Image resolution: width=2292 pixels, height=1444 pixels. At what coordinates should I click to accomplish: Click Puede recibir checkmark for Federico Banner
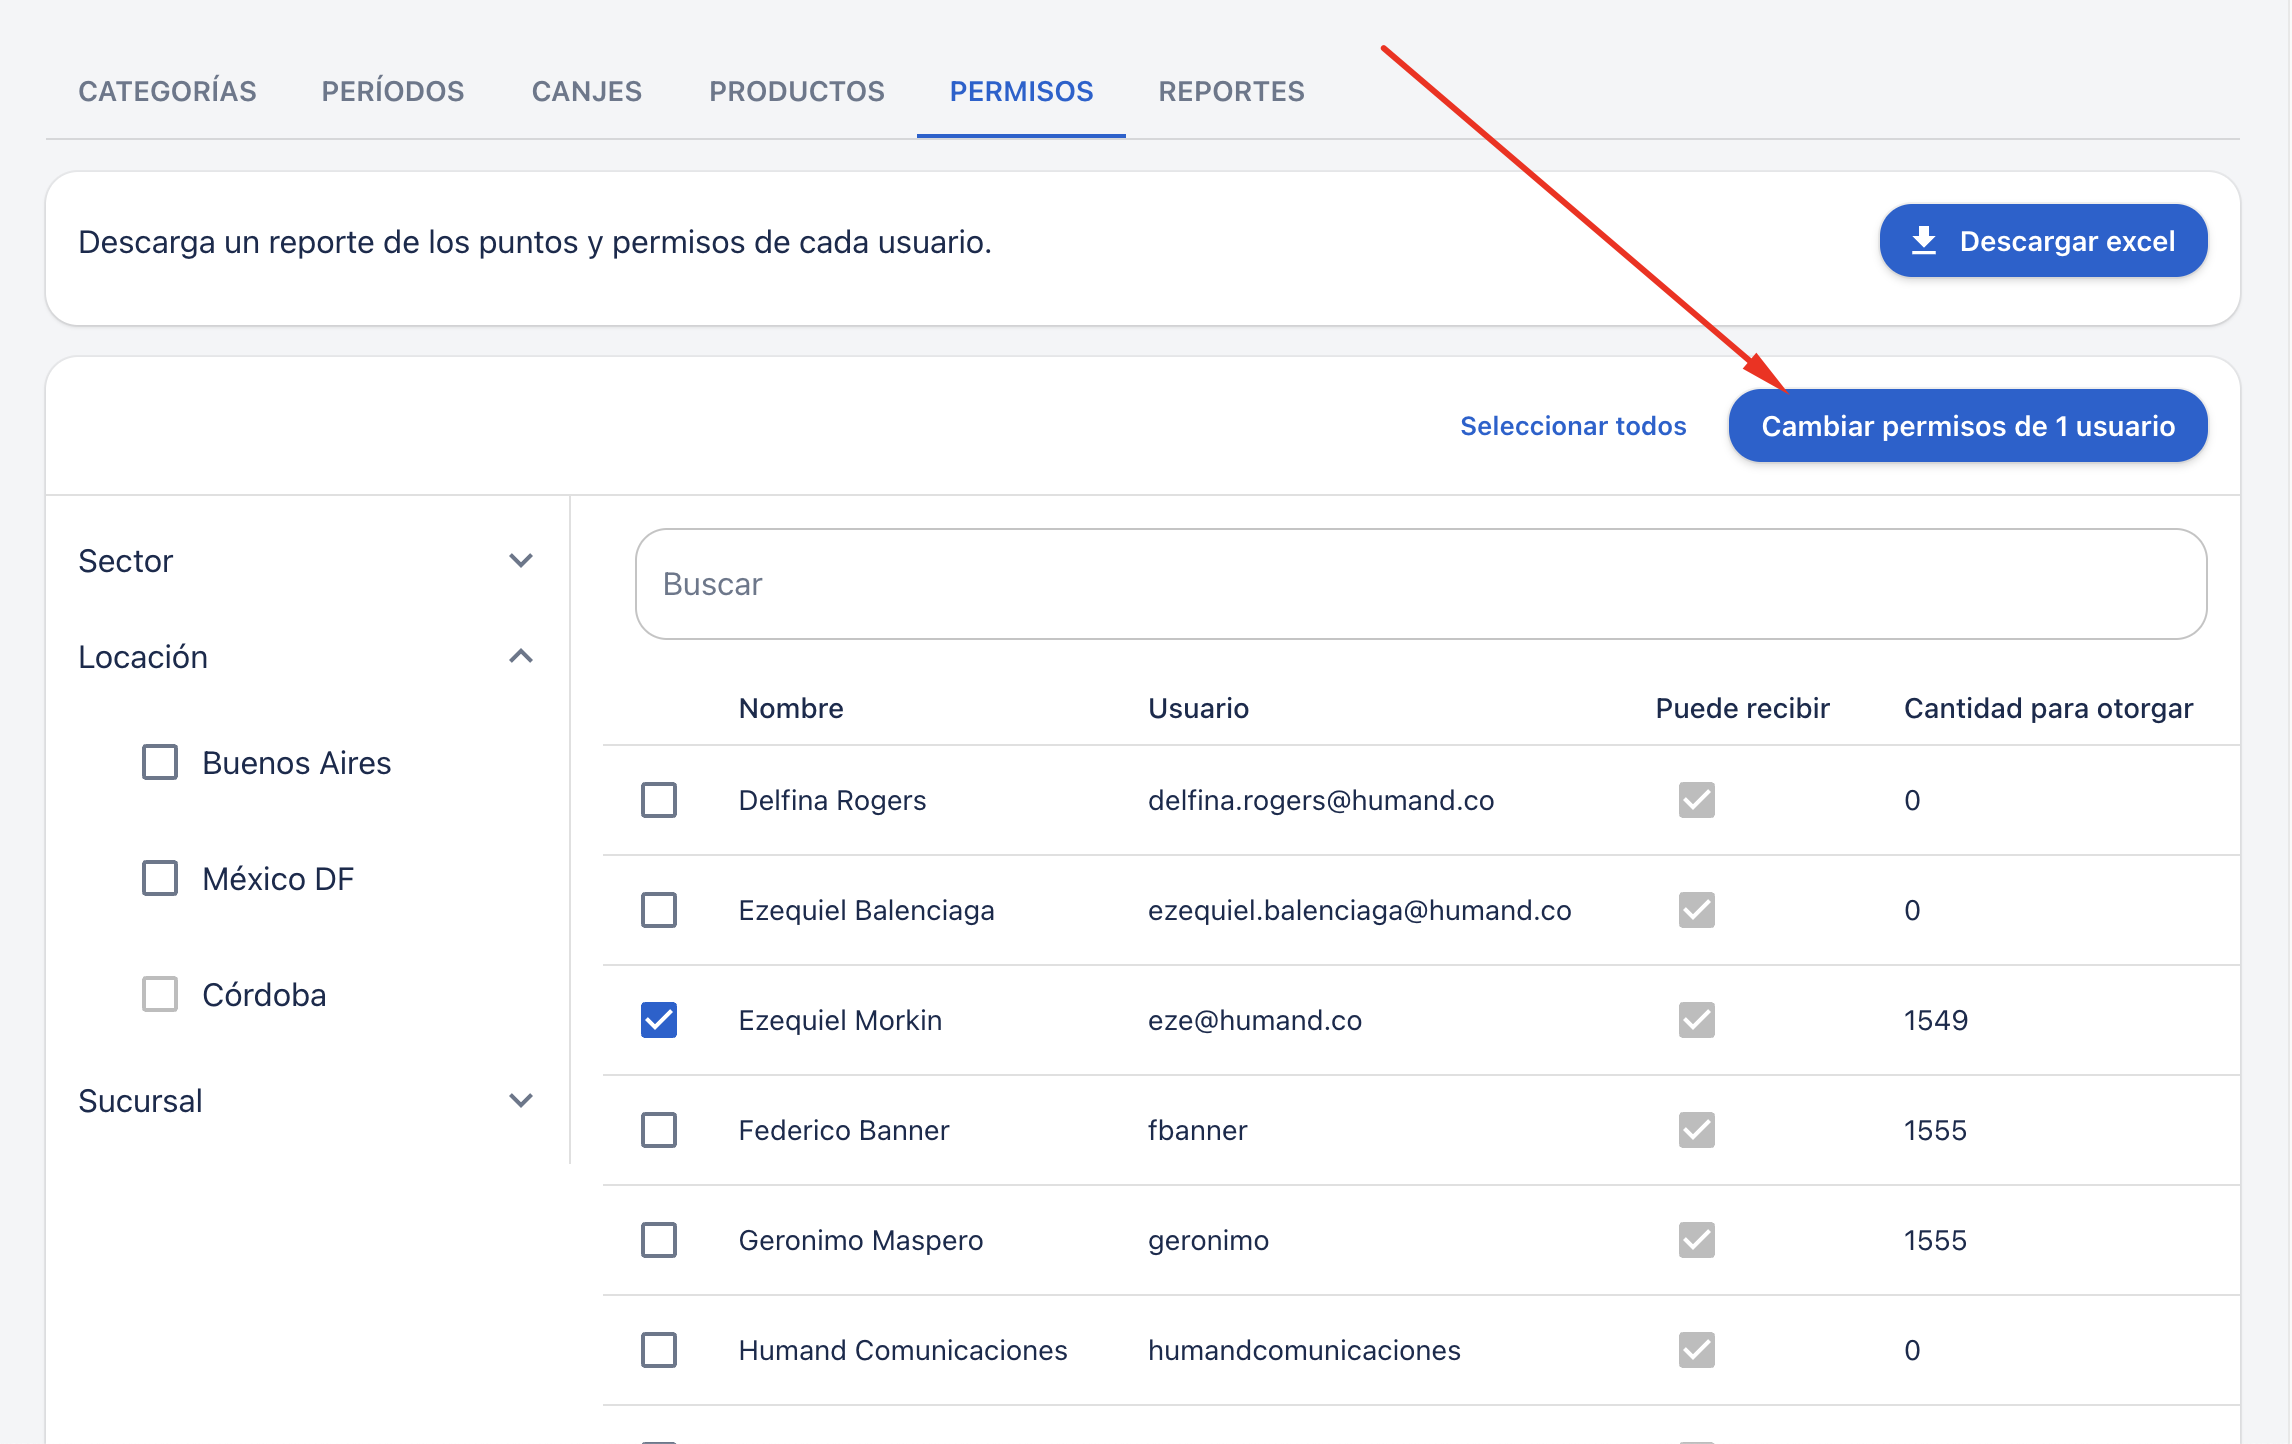click(x=1697, y=1130)
